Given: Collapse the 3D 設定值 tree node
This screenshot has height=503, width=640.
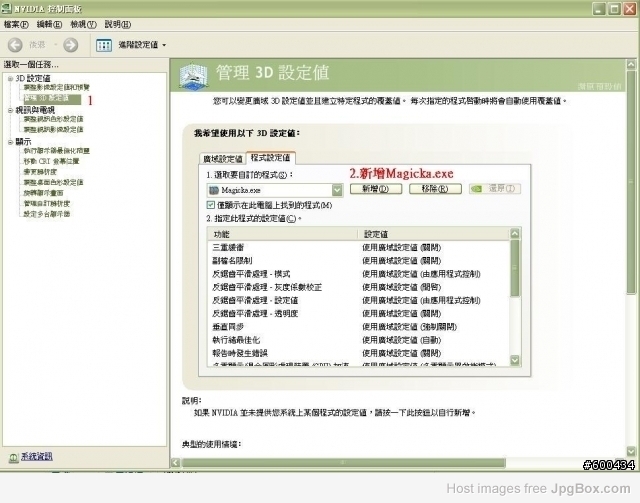Looking at the screenshot, I should 10,78.
